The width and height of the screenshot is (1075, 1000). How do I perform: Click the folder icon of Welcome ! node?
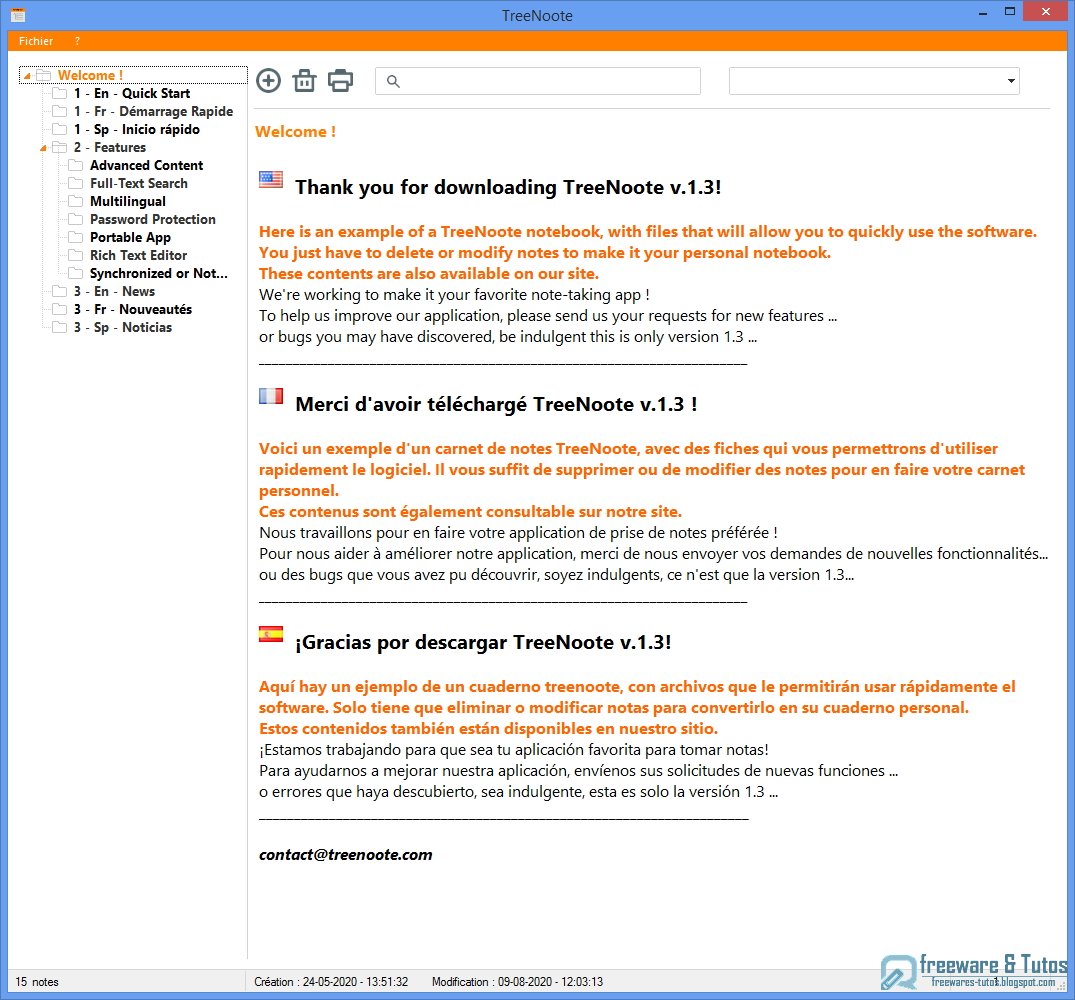pos(44,75)
